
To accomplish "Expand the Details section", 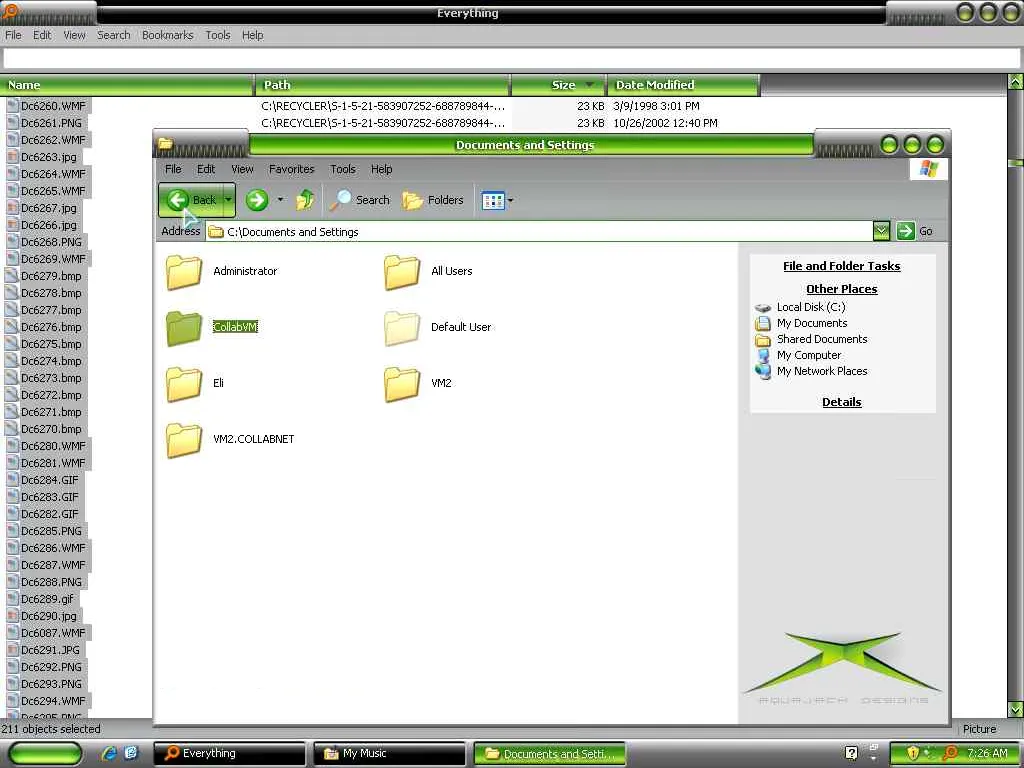I will 841,402.
